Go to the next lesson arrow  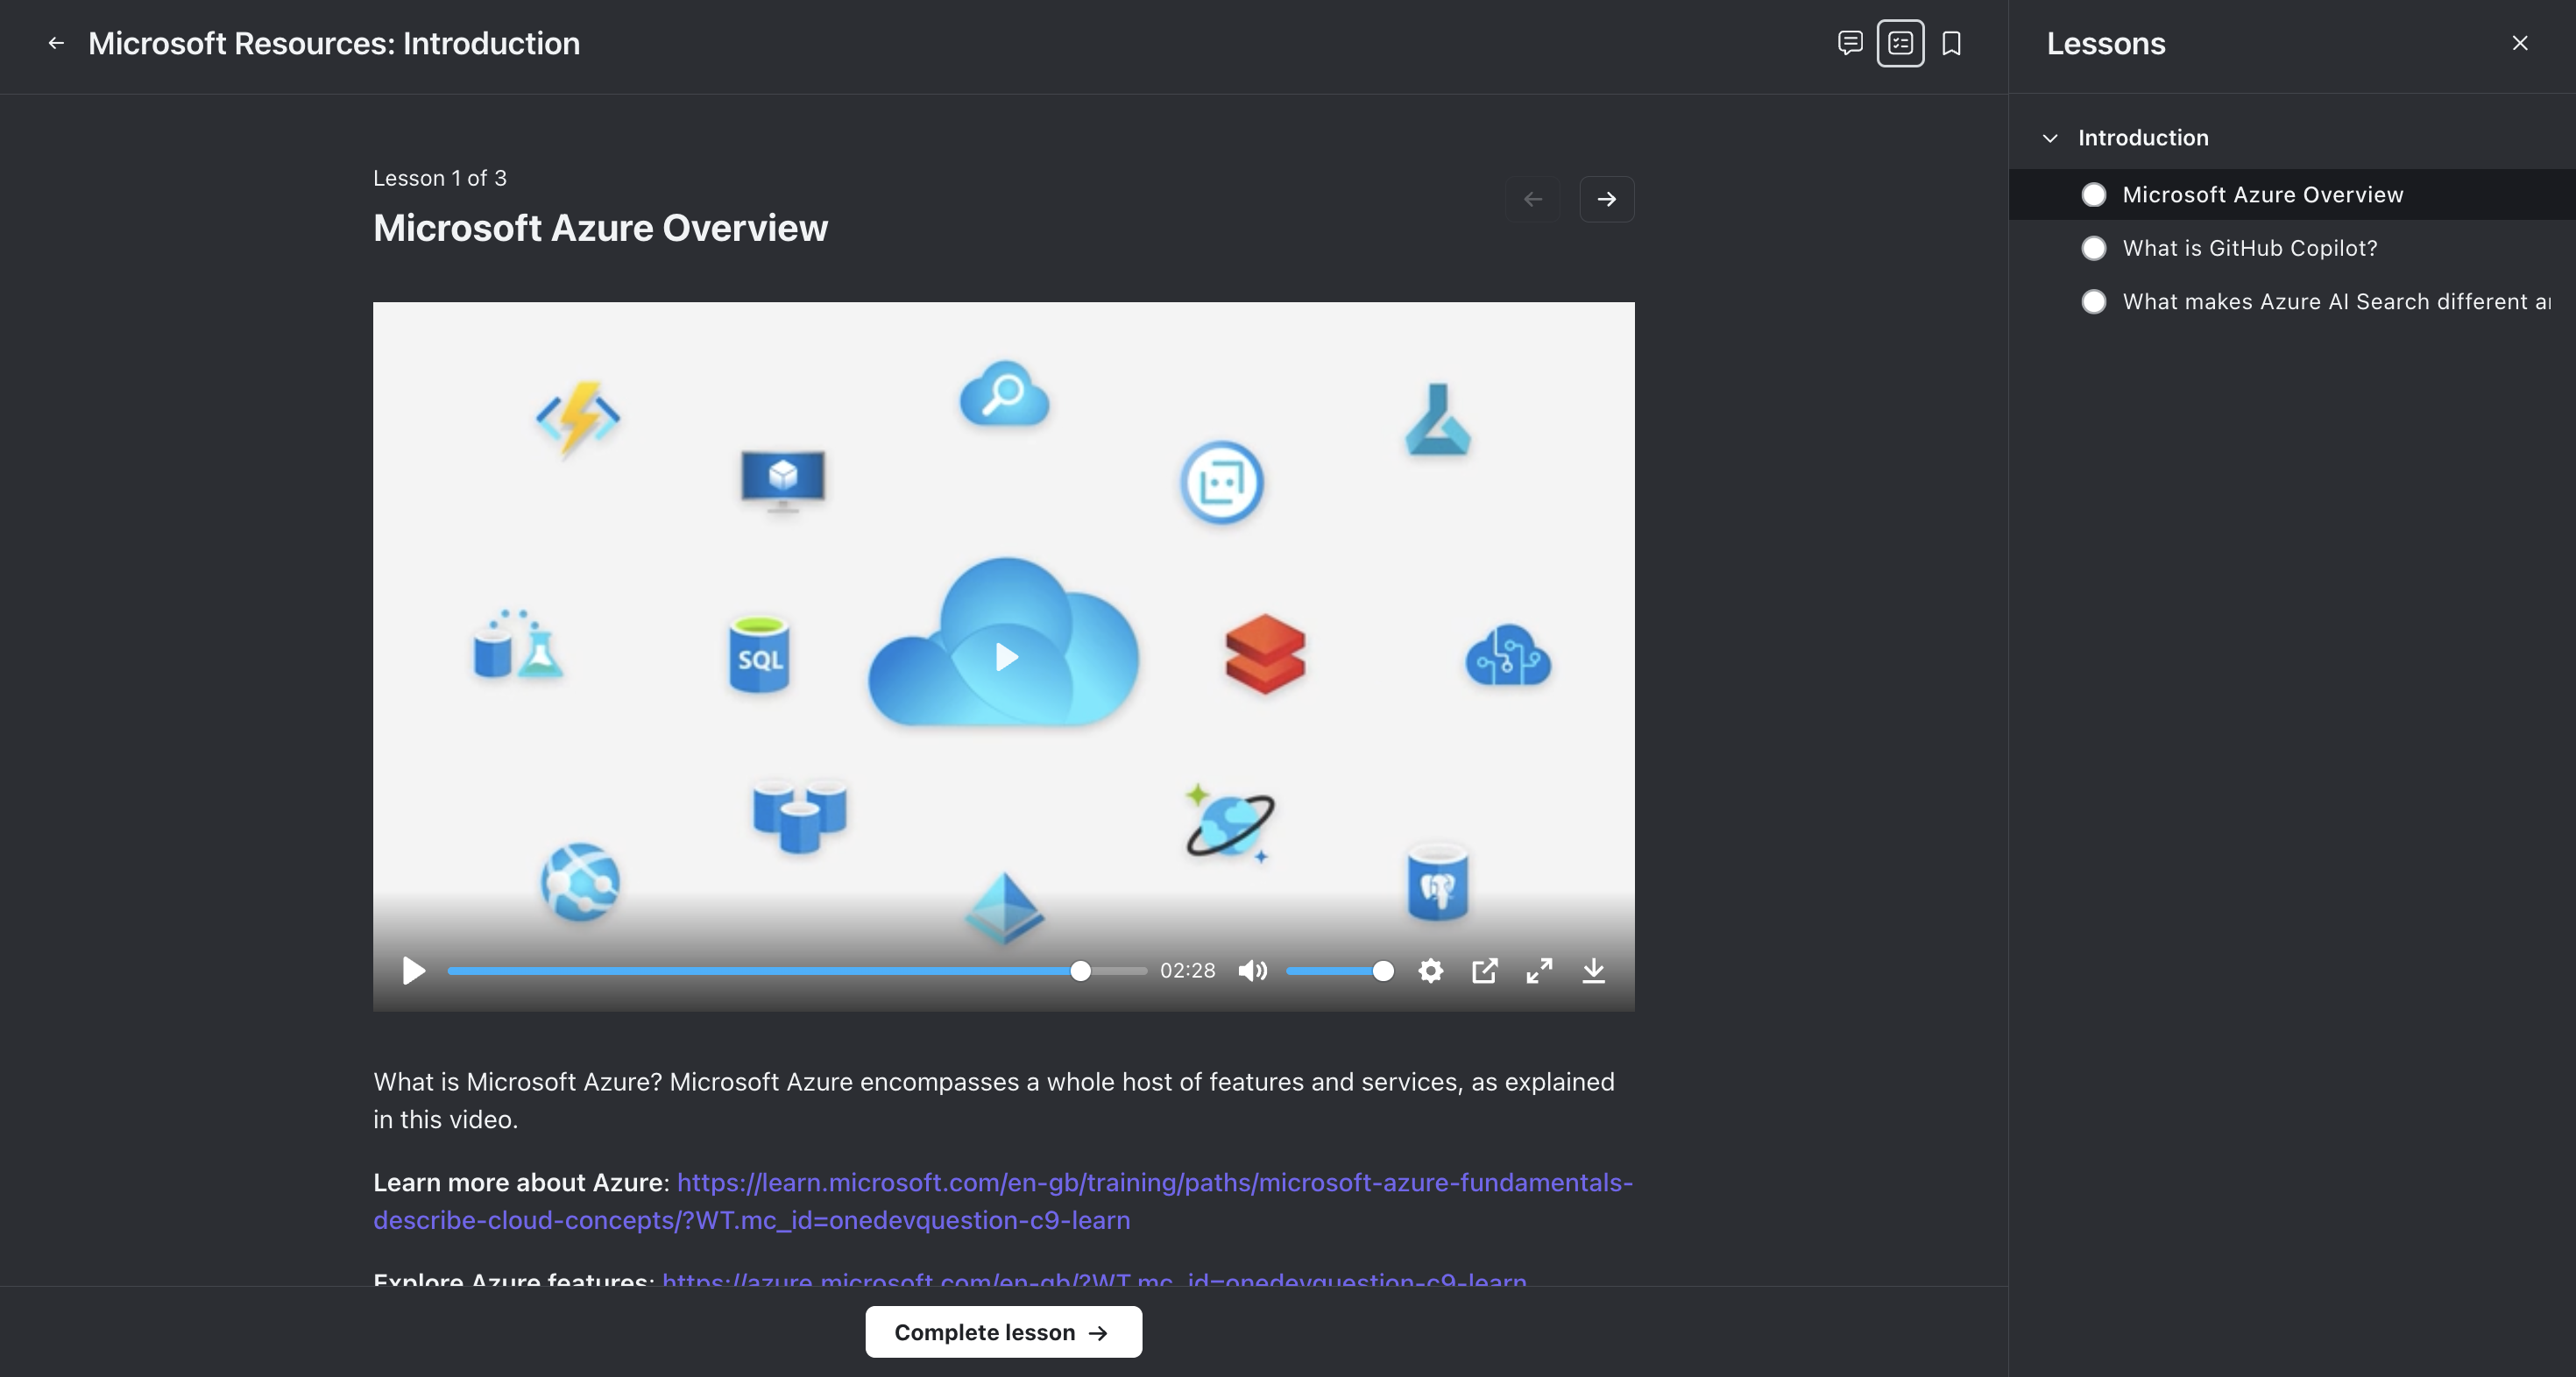1606,199
